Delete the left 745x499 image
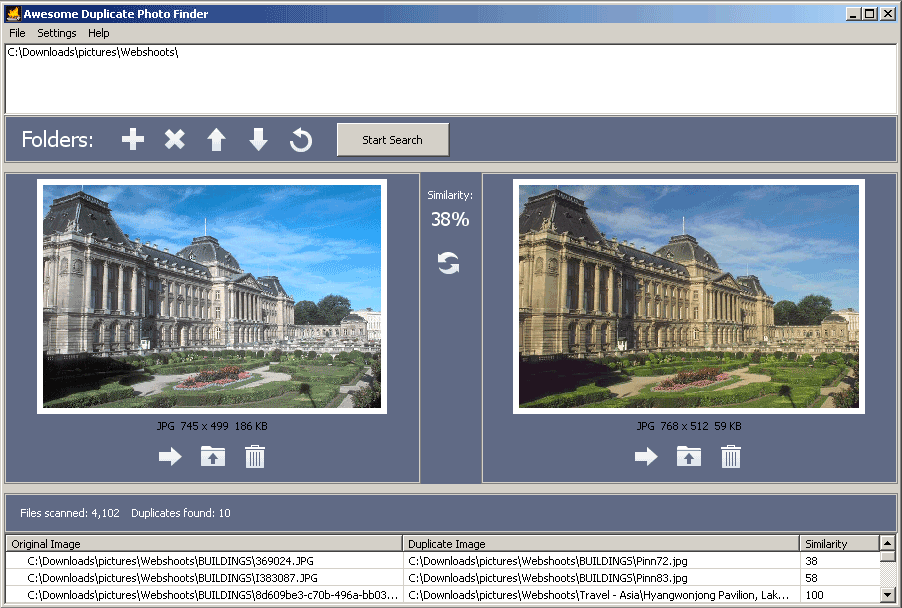This screenshot has height=608, width=902. [254, 456]
